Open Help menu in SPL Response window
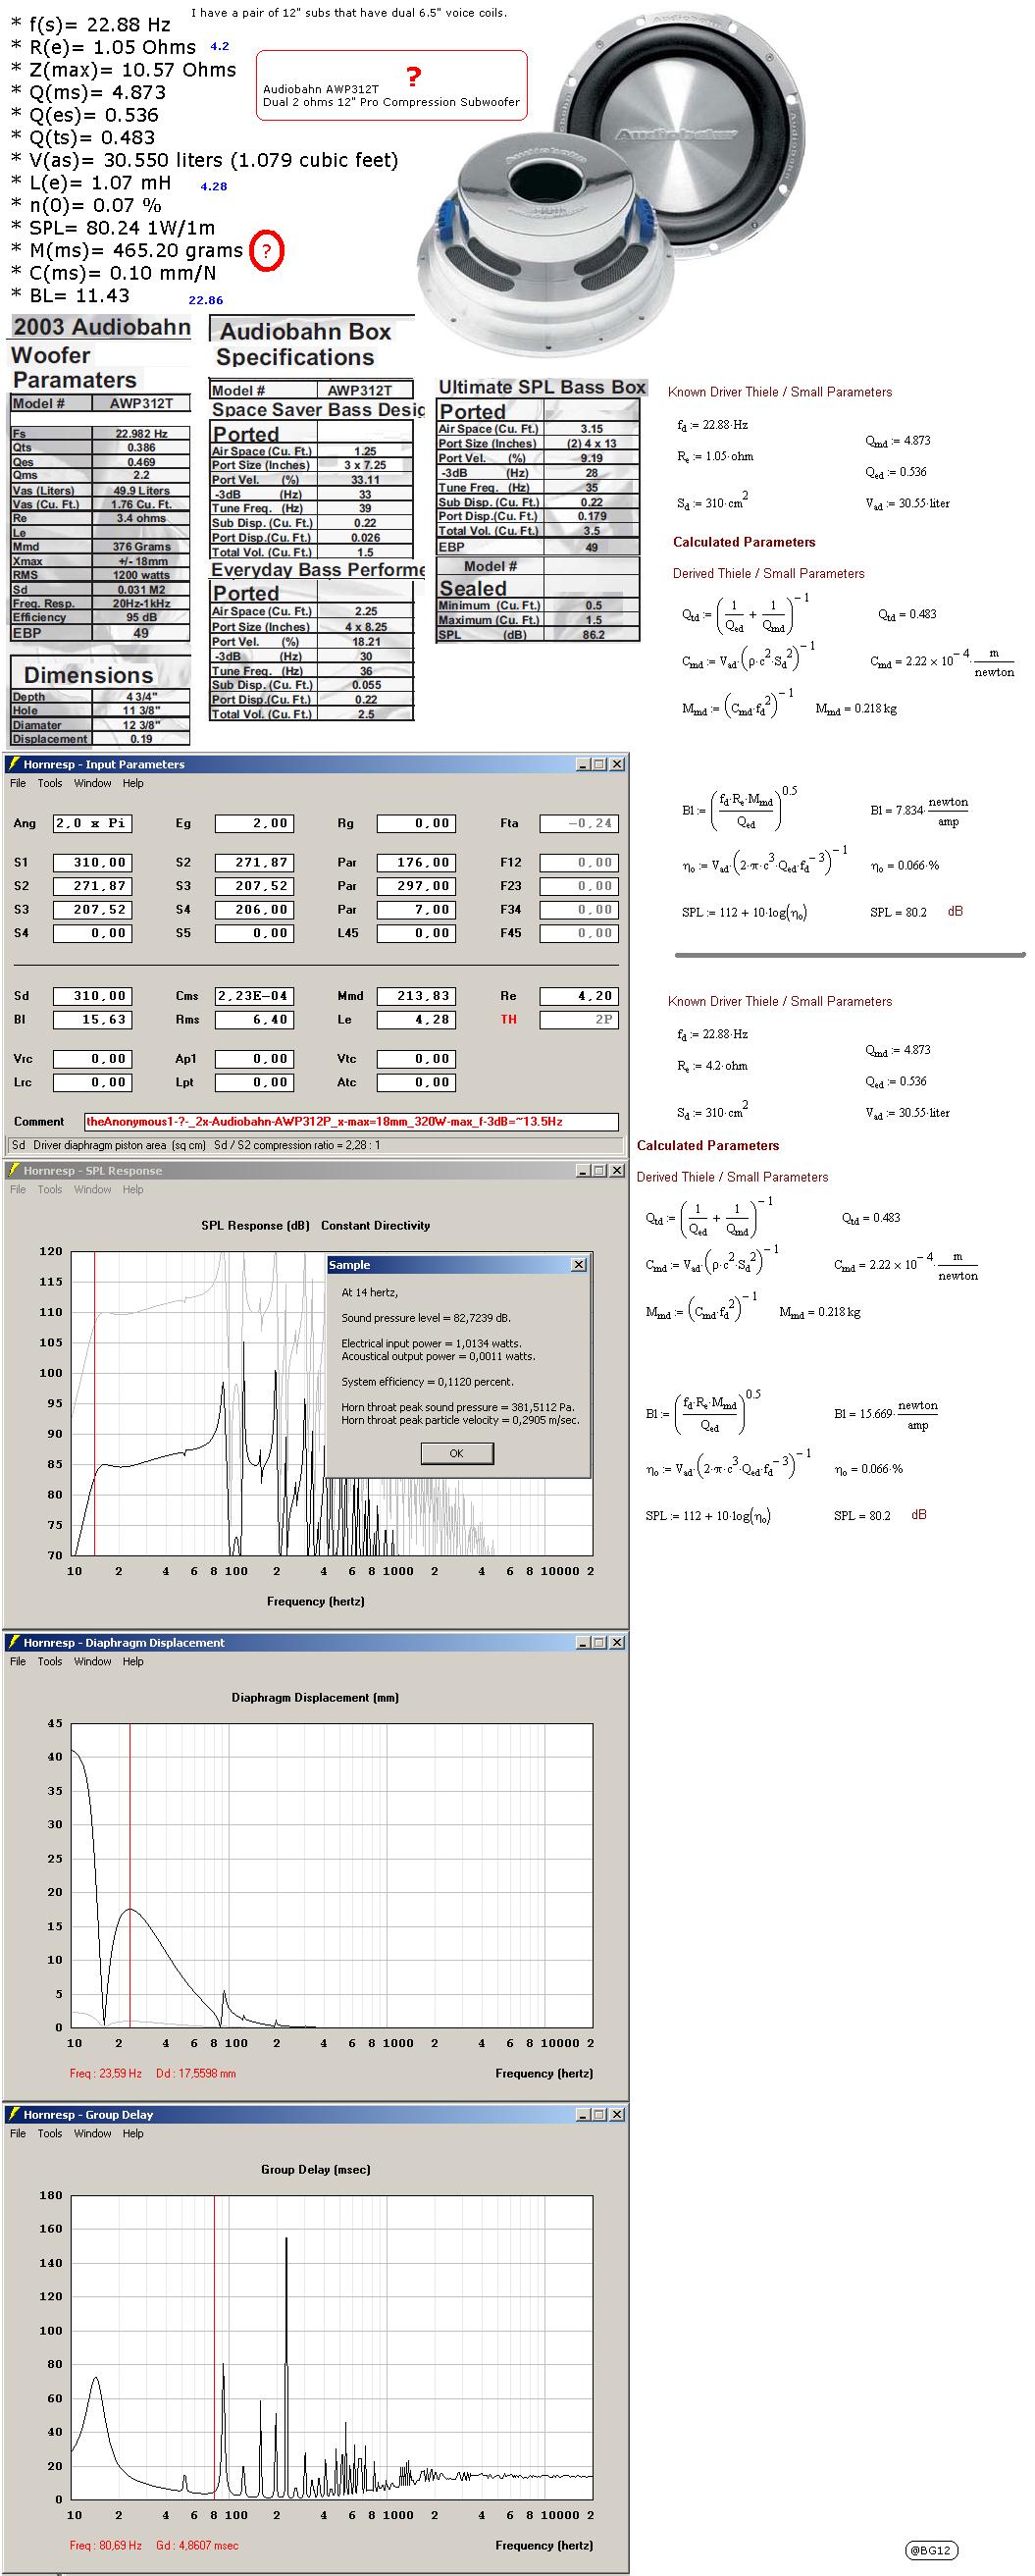 coord(133,1189)
